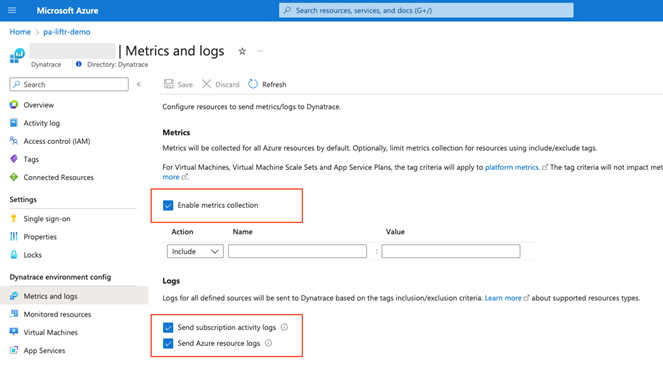The image size is (663, 365).
Task: Favorite this page with the star icon
Action: click(x=242, y=51)
